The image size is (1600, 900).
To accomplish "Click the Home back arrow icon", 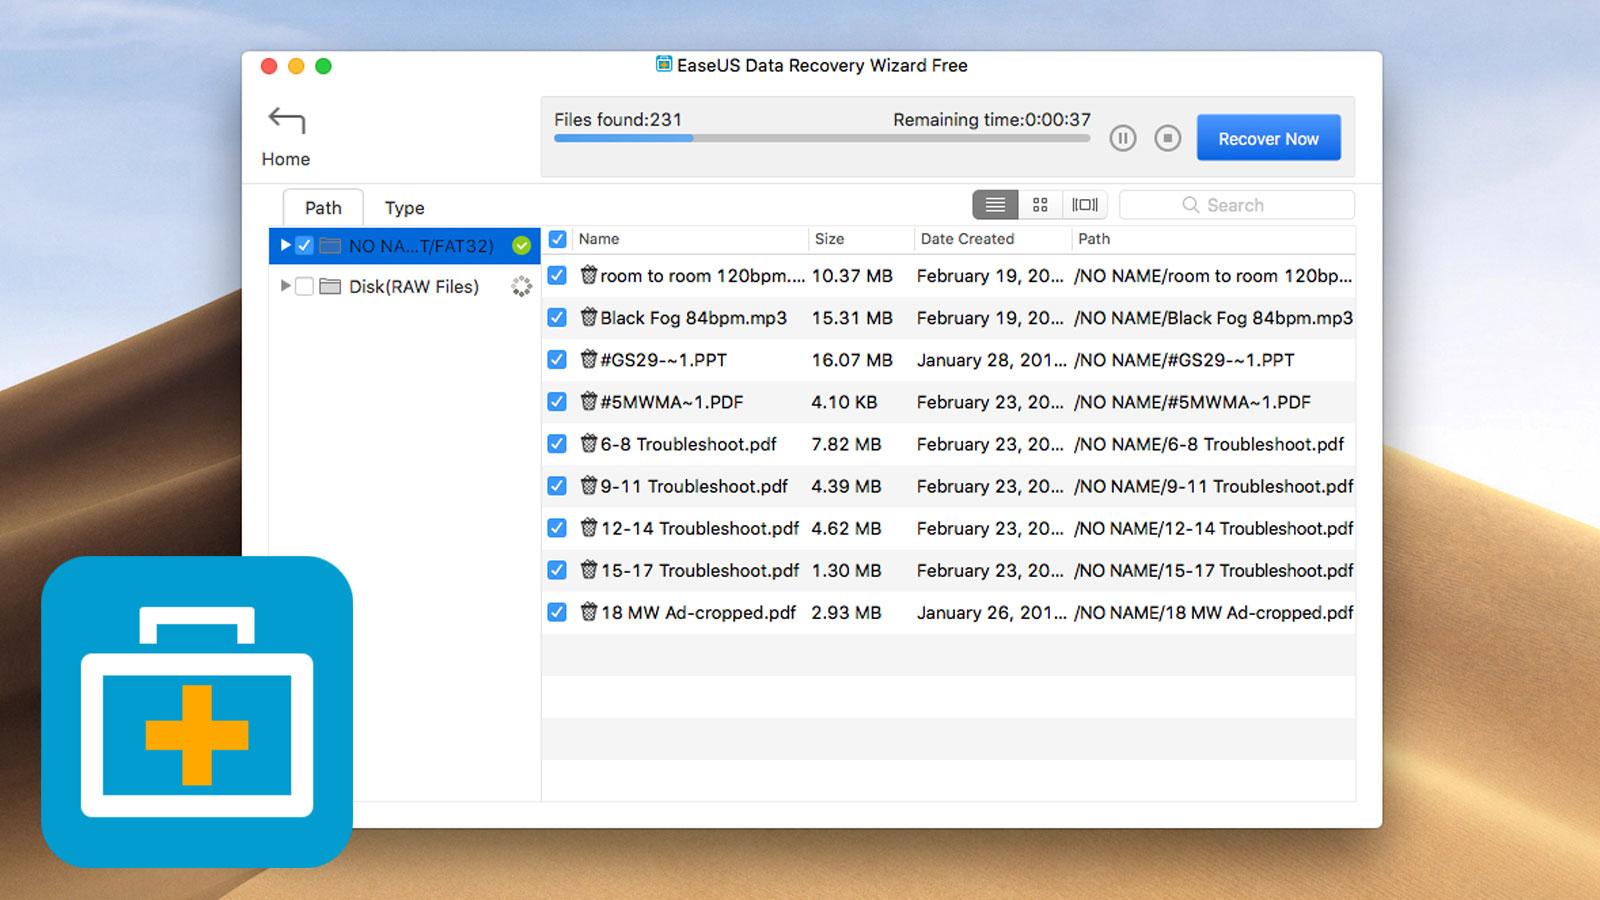I will click(286, 121).
